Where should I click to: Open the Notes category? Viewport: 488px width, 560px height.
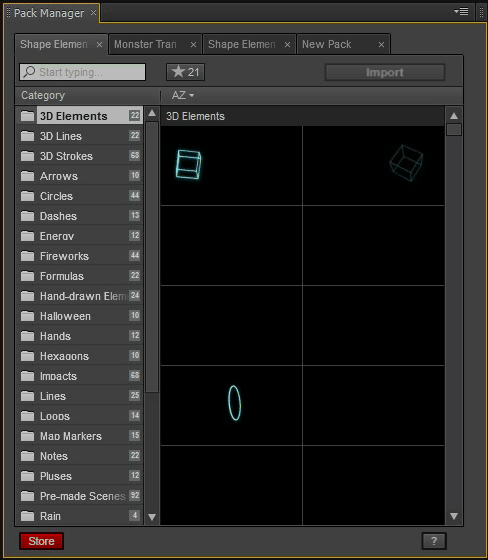80,456
